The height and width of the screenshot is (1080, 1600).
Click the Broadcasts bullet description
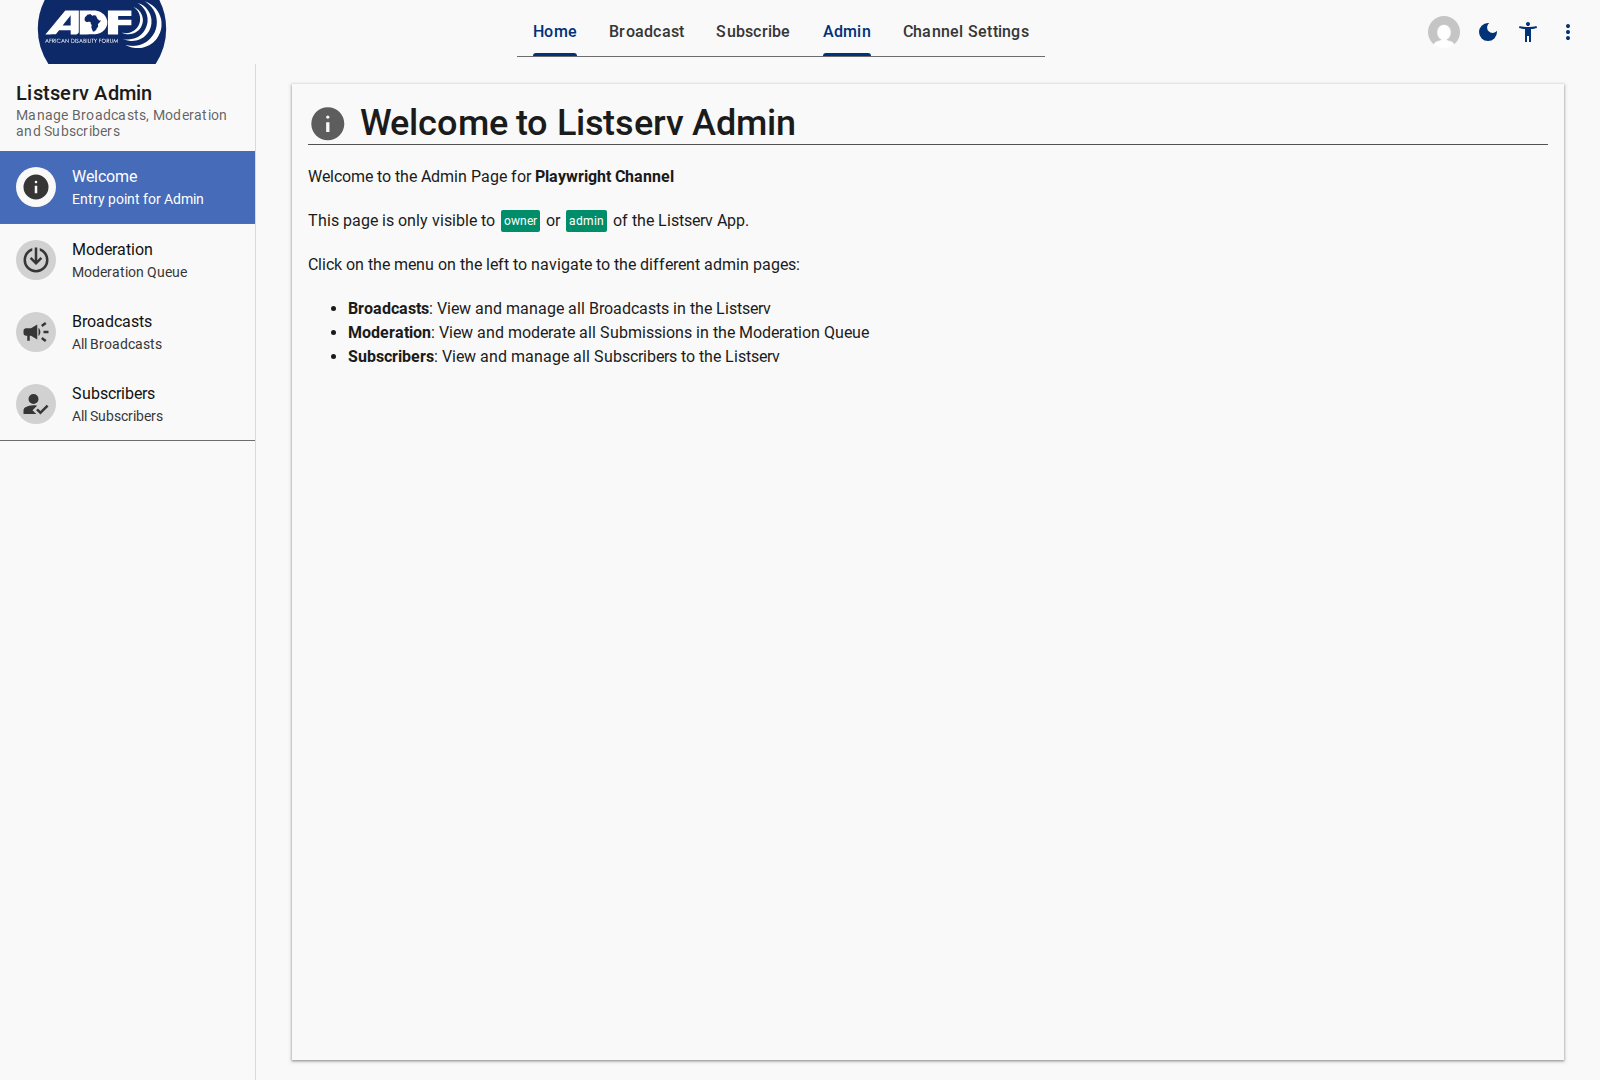pos(559,309)
